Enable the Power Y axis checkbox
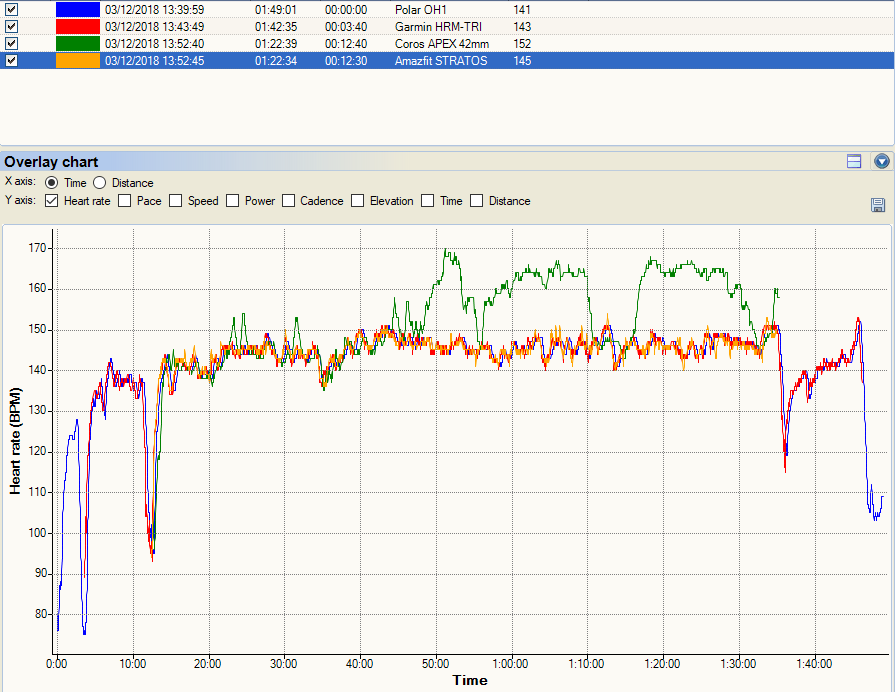This screenshot has width=895, height=692. click(x=232, y=201)
